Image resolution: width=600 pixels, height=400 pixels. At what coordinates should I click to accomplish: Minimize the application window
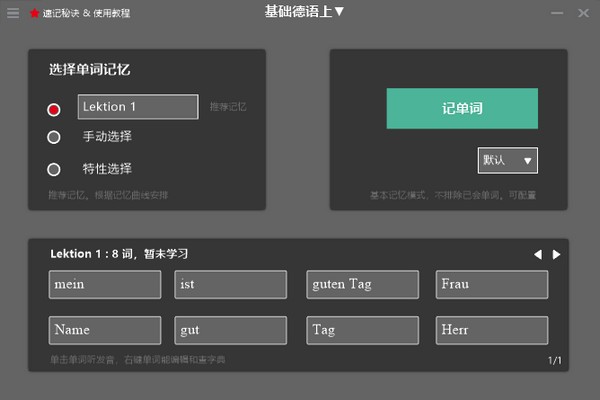tap(557, 13)
